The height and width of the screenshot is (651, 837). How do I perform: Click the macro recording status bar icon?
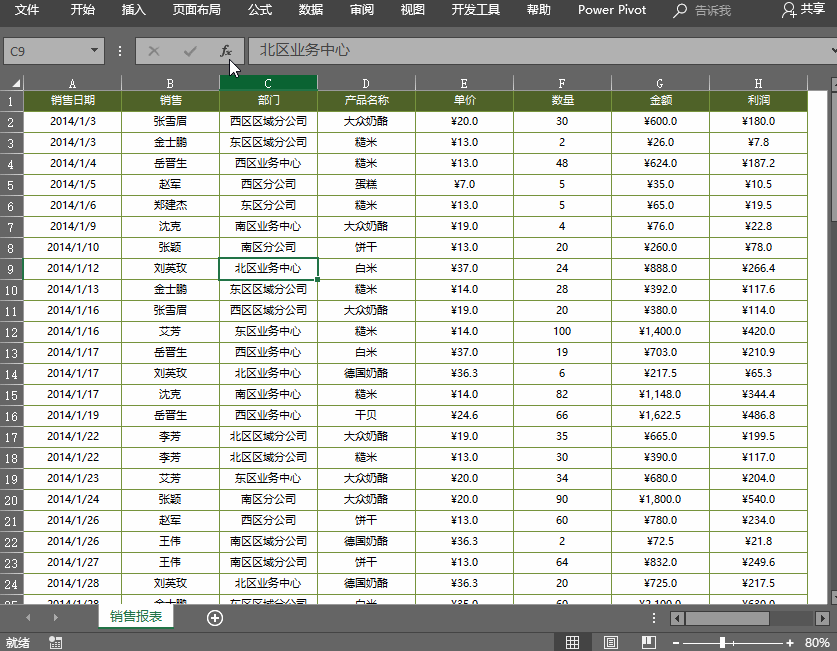(x=56, y=642)
